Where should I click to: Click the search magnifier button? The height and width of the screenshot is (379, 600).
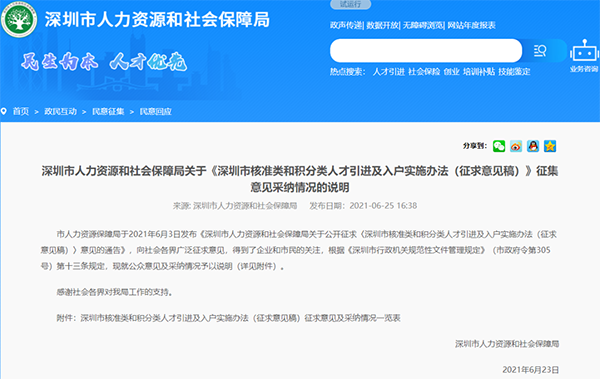click(540, 51)
